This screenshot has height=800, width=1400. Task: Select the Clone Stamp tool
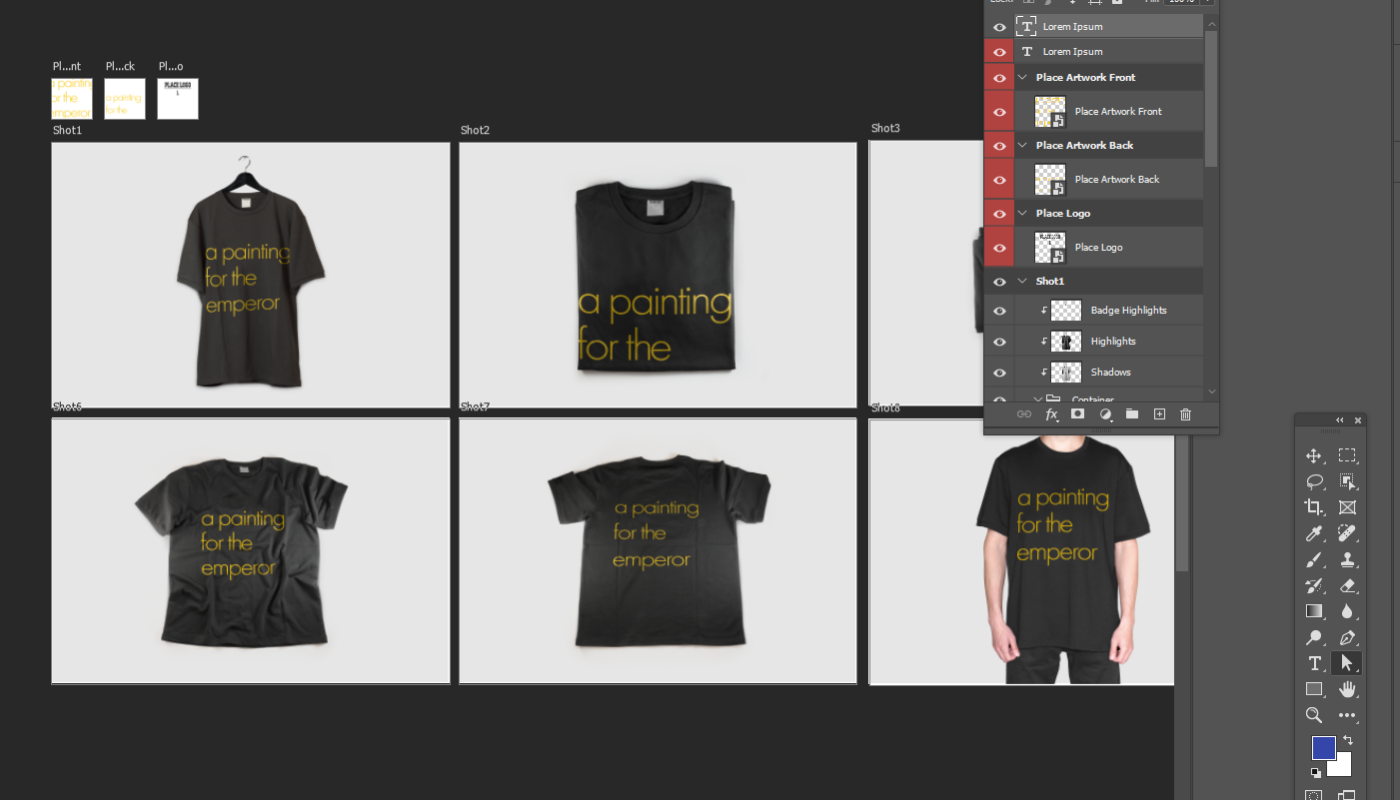coord(1347,560)
